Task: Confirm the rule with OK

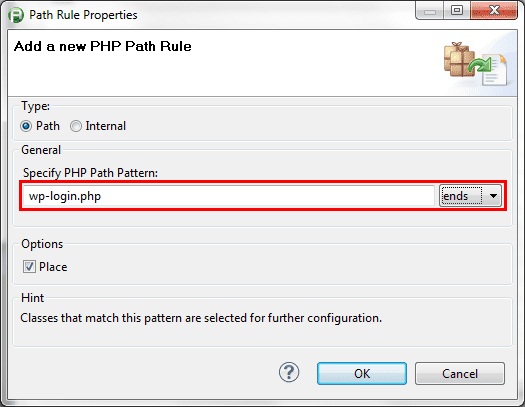Action: pyautogui.click(x=362, y=374)
